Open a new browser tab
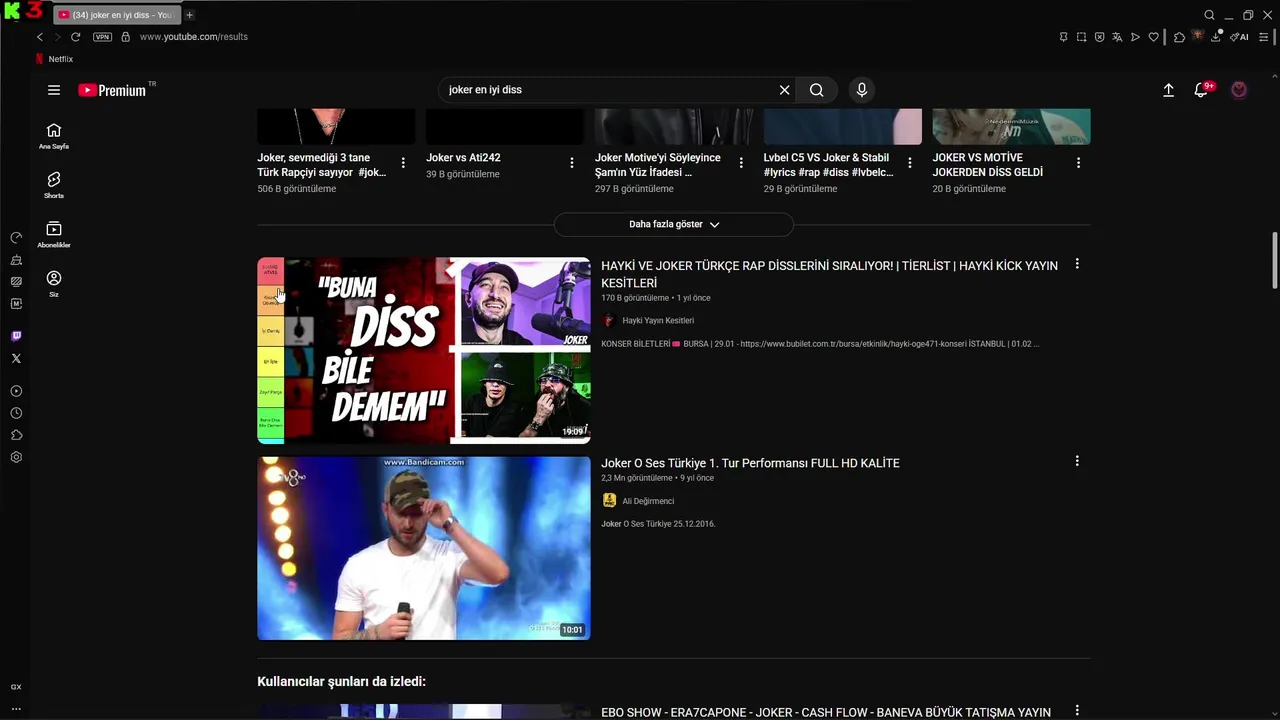Screen dimensions: 1280x720 pyautogui.click(x=189, y=15)
